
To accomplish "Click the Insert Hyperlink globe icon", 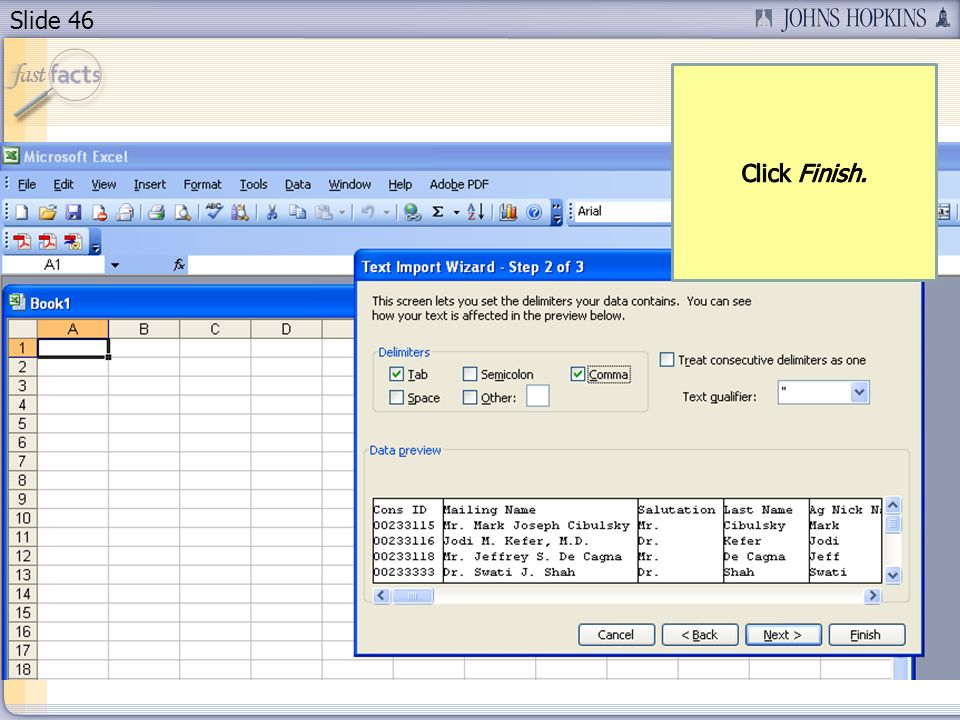I will pyautogui.click(x=412, y=212).
